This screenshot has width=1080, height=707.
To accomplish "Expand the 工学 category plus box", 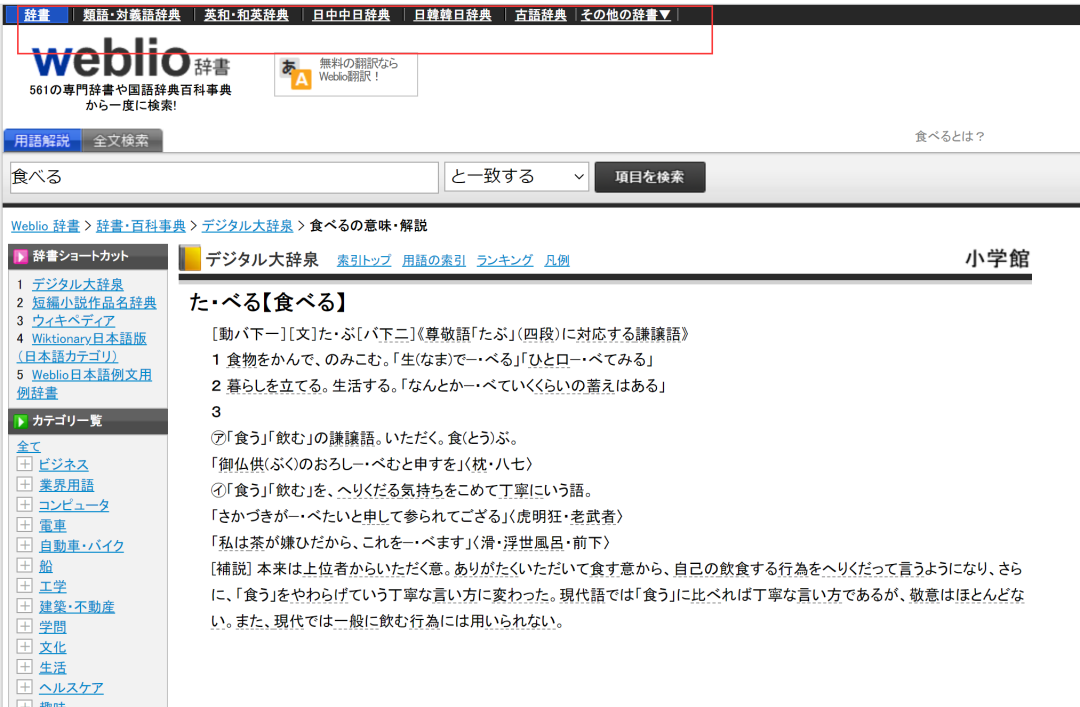I will (25, 585).
